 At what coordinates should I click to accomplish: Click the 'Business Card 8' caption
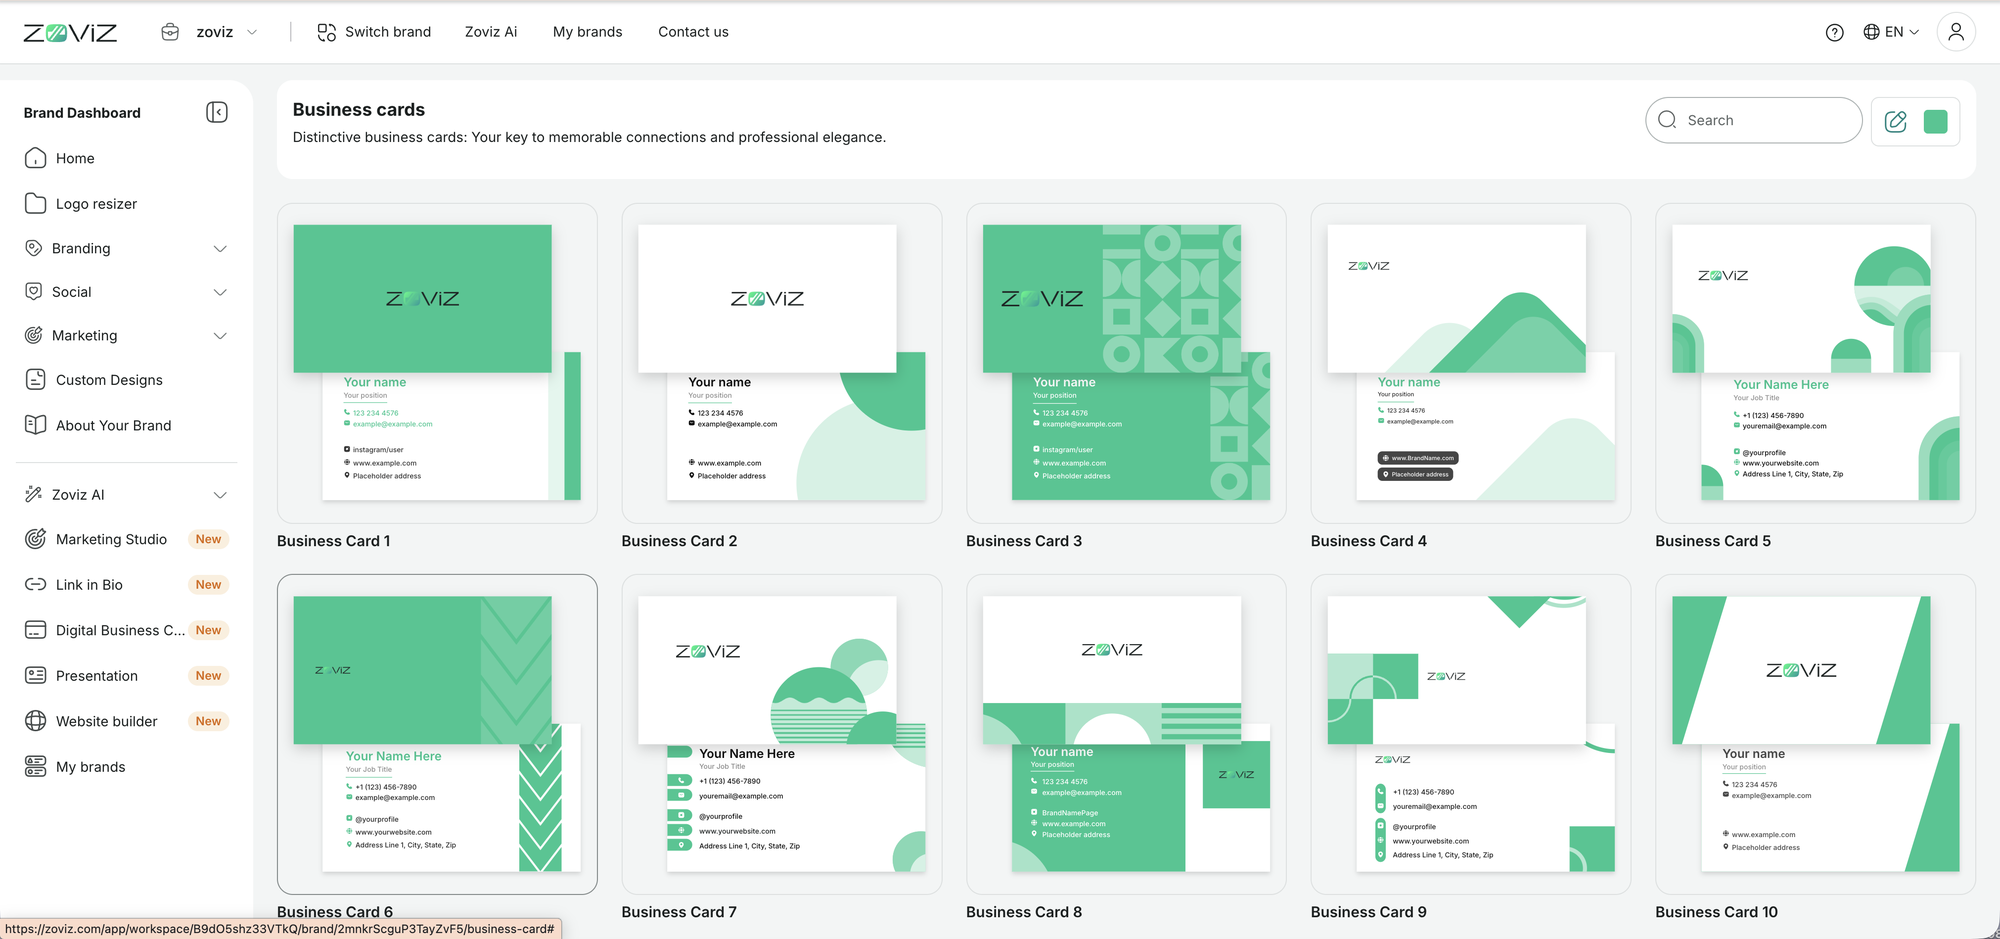pos(1024,912)
